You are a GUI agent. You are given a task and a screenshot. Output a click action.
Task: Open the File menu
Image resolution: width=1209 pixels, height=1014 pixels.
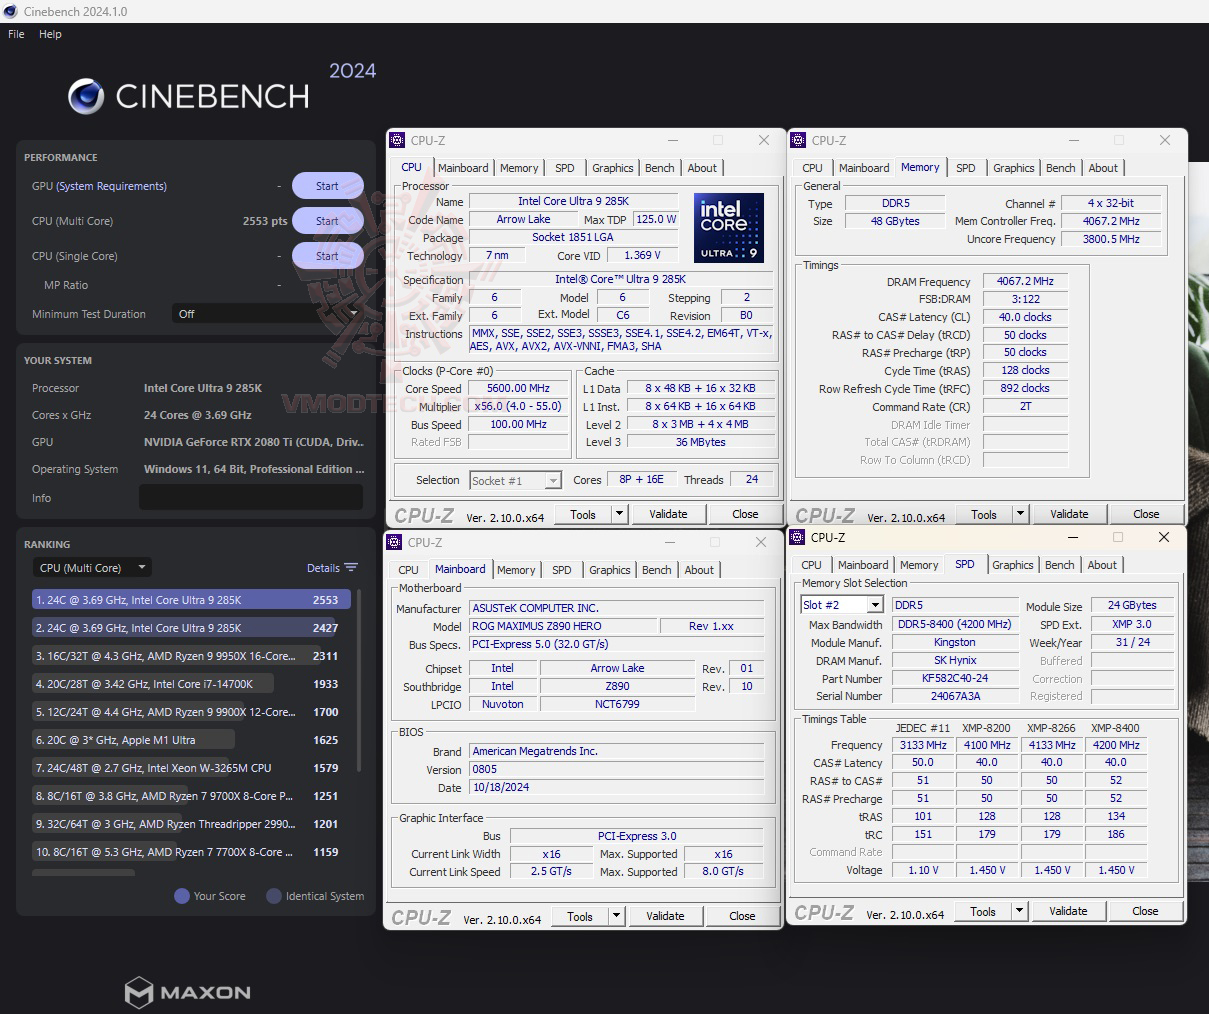coord(15,33)
